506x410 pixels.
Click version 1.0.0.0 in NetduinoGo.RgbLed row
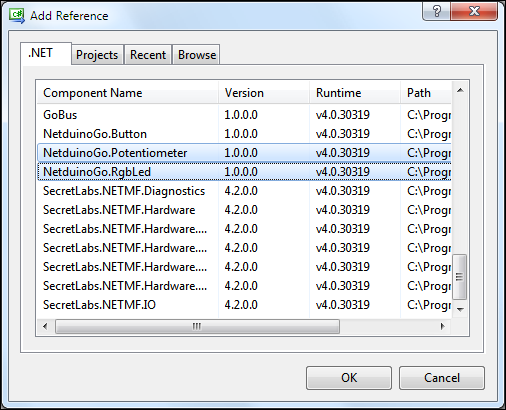[x=241, y=172]
